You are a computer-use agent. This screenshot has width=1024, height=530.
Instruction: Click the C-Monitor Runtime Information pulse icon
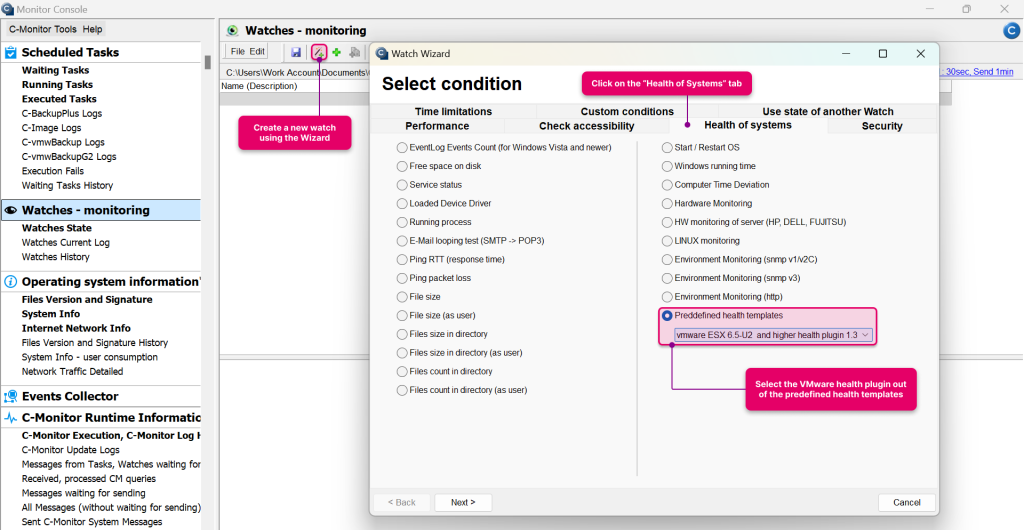(11, 418)
